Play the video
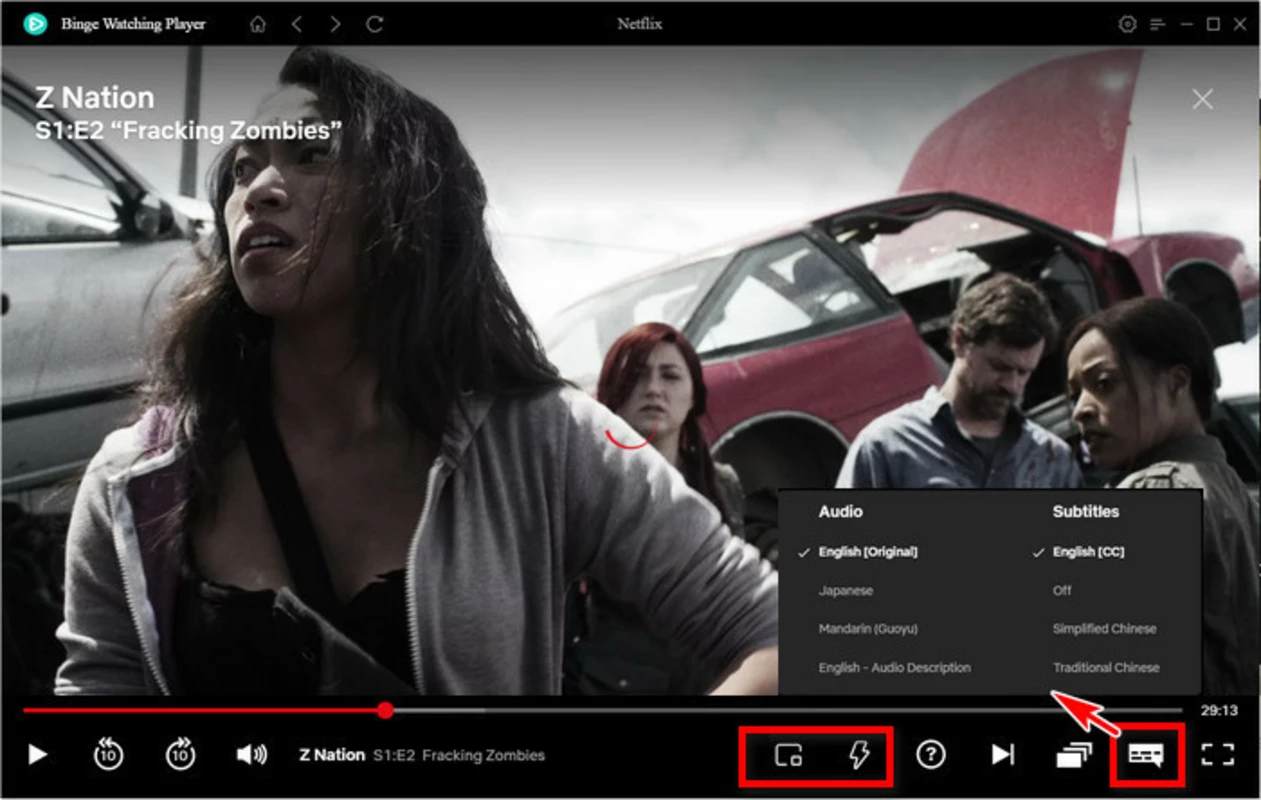 (38, 755)
